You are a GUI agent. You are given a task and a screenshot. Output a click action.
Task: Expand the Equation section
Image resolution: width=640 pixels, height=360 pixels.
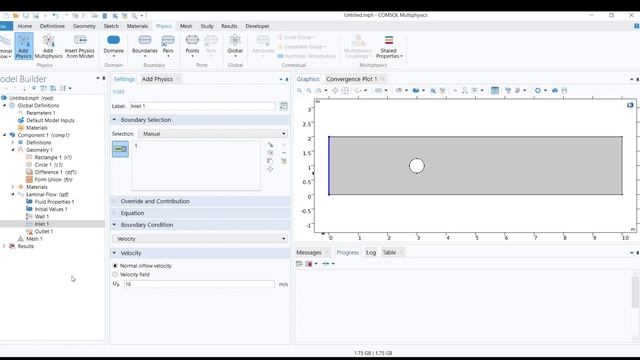pos(115,213)
